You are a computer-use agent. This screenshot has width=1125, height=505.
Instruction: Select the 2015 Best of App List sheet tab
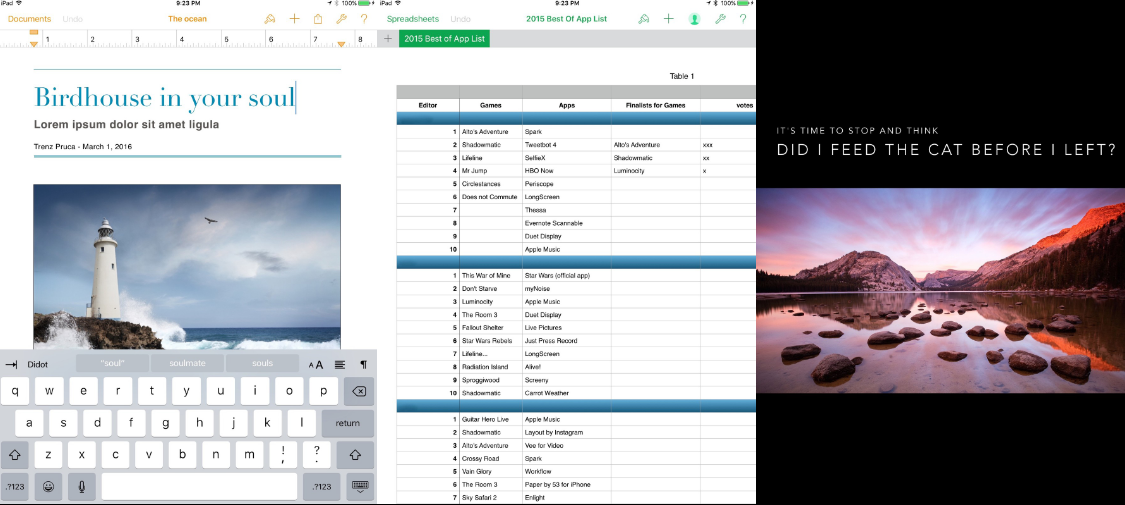tap(444, 39)
